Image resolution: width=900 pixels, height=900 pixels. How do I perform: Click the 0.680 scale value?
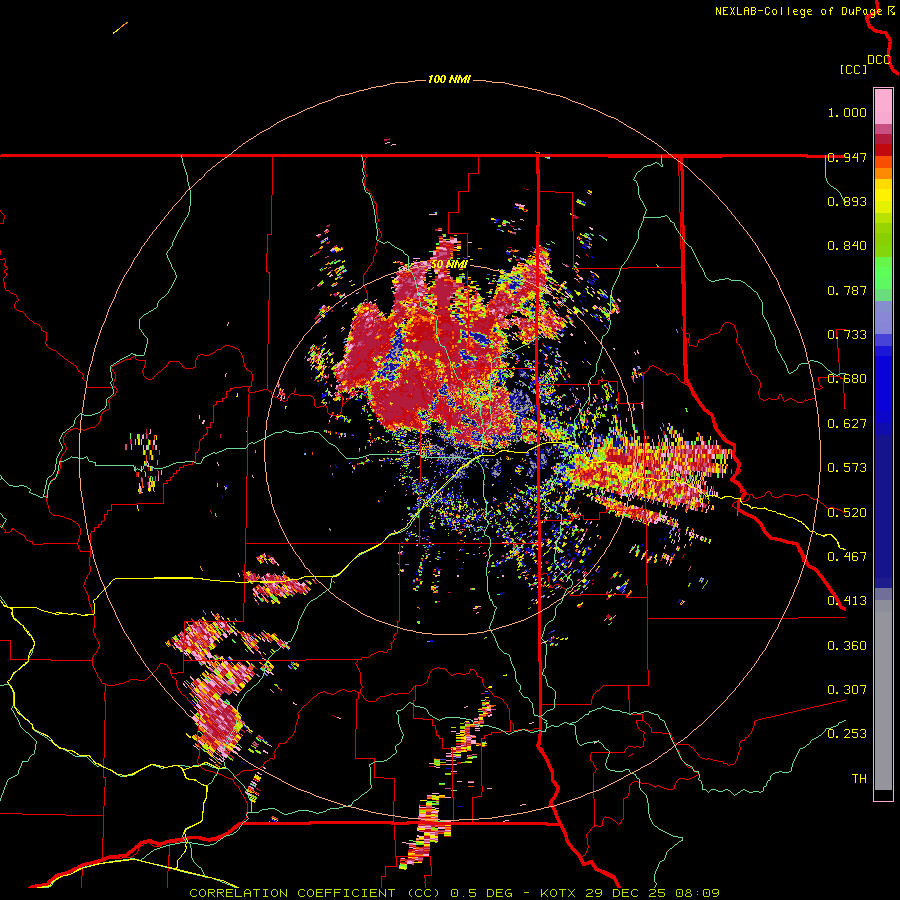[847, 379]
